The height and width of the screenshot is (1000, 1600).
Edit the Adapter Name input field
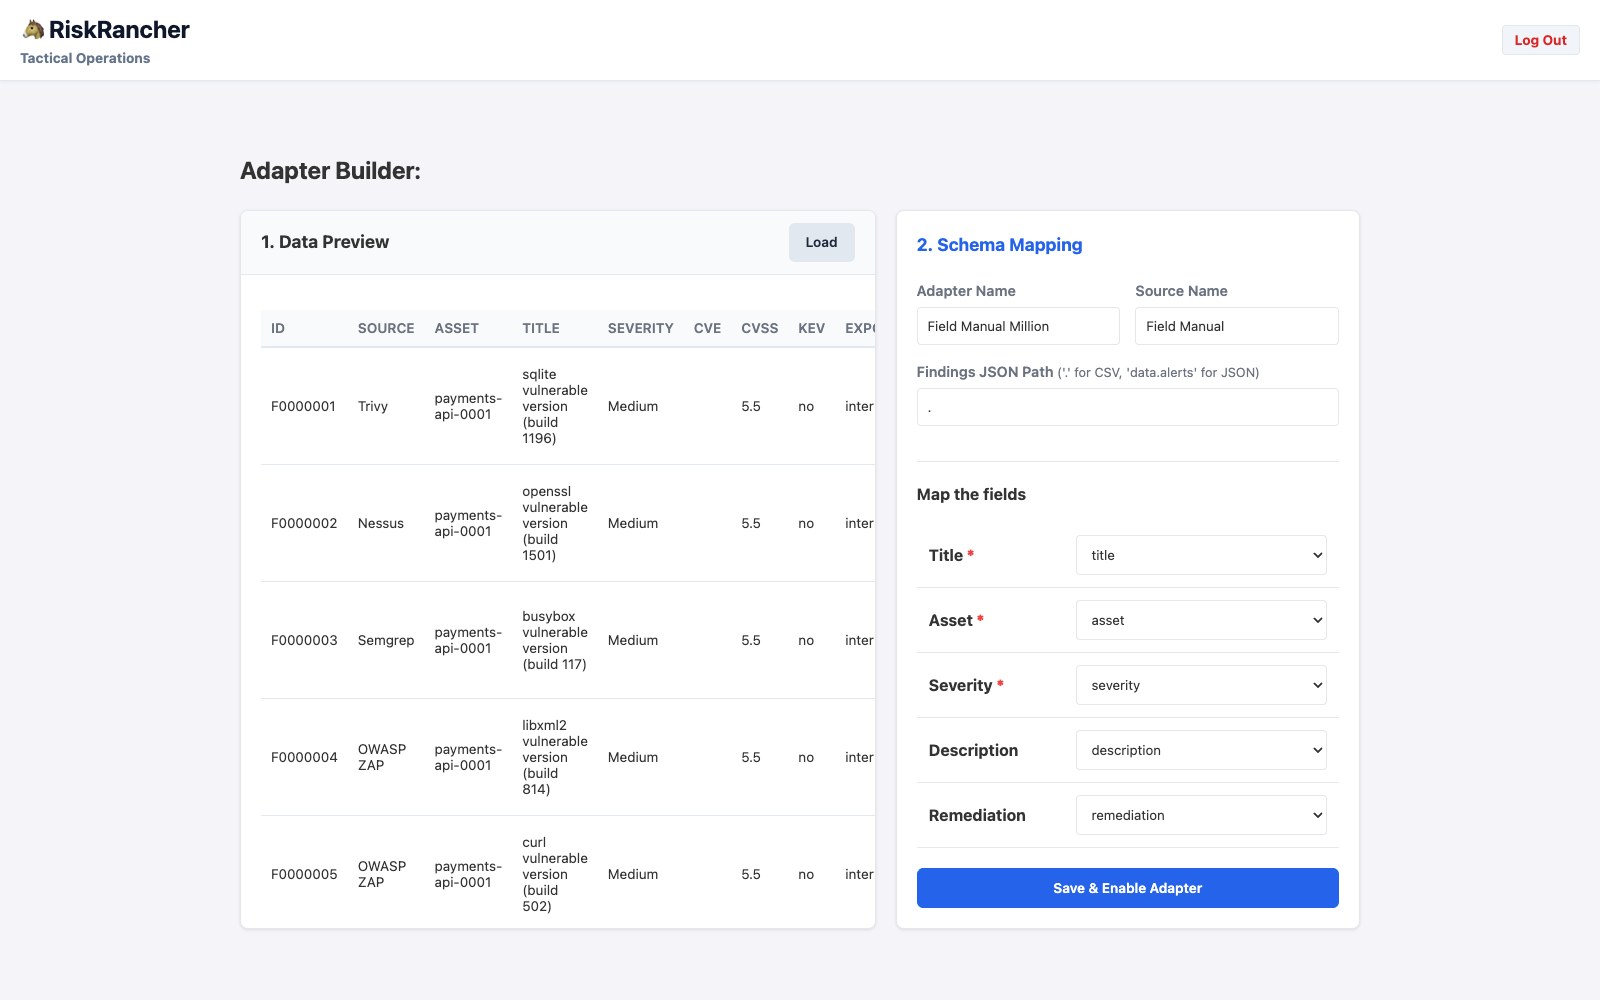(x=1018, y=326)
